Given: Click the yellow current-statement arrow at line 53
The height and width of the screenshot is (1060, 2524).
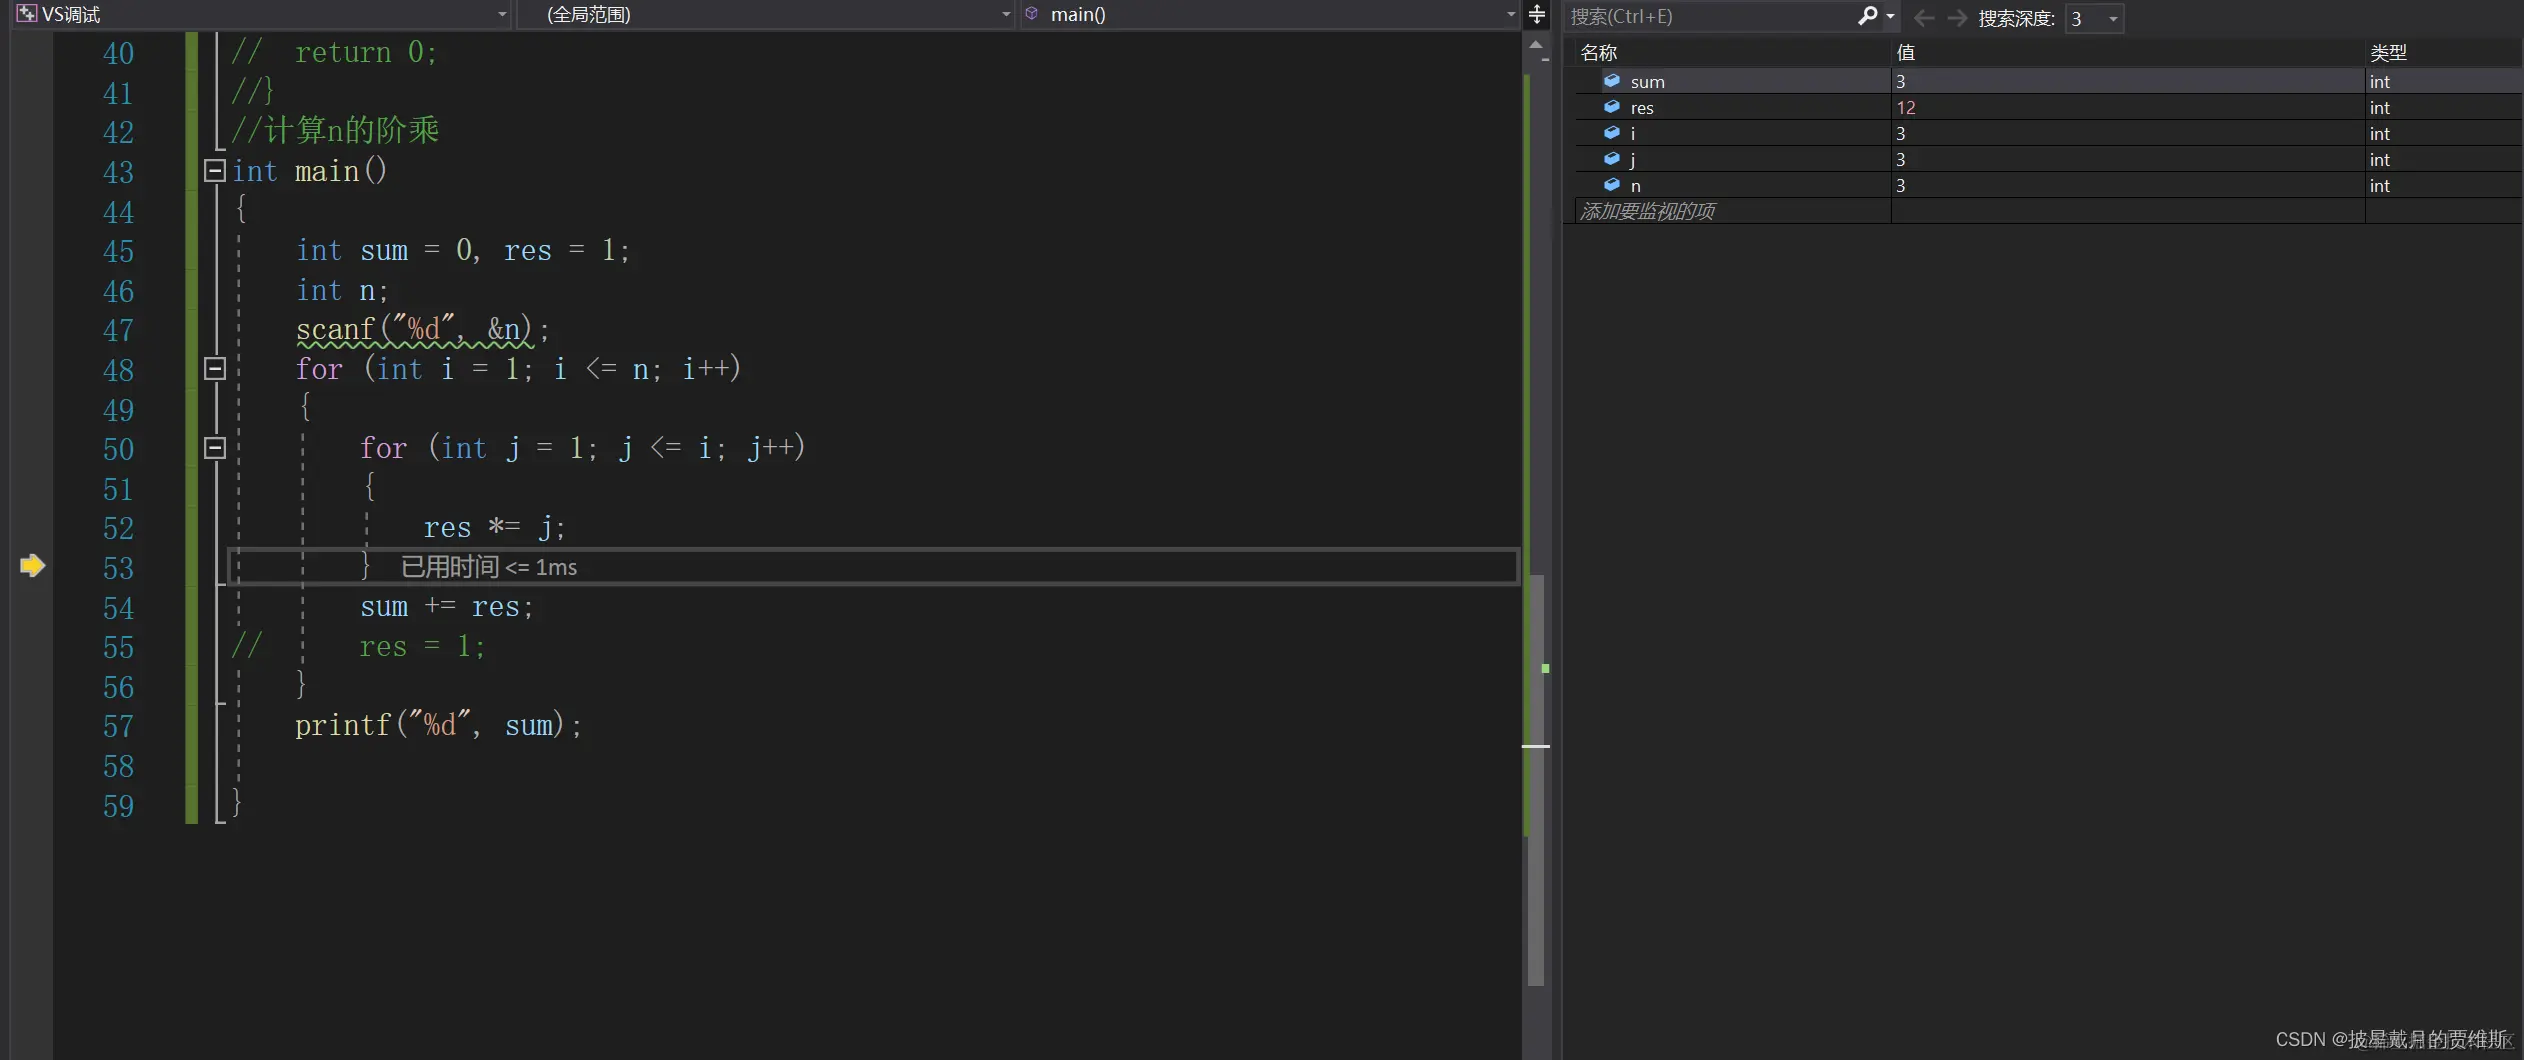Looking at the screenshot, I should tap(32, 566).
